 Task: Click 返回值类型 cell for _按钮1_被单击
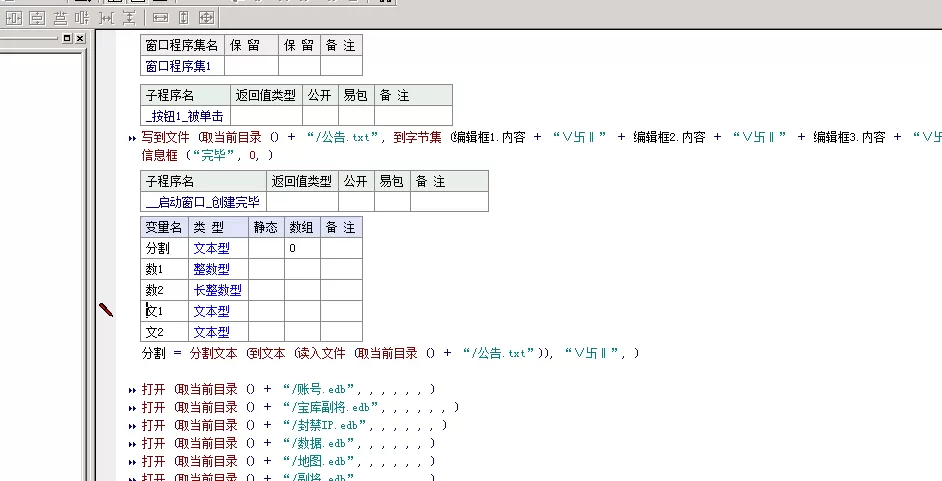coord(266,116)
